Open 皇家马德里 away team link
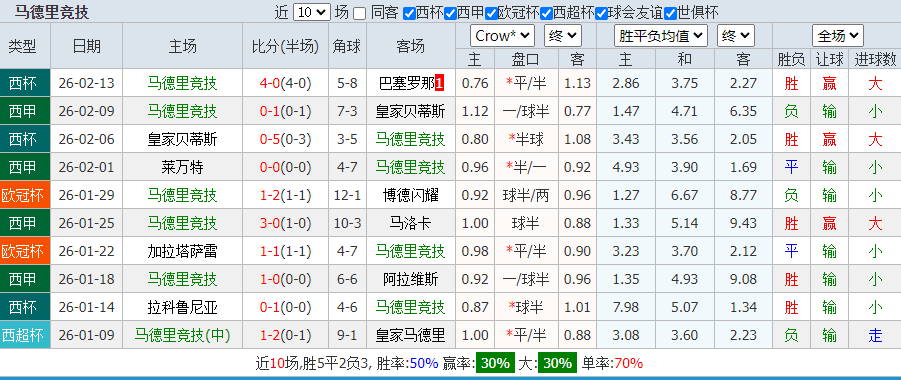901x380 pixels. 410,335
